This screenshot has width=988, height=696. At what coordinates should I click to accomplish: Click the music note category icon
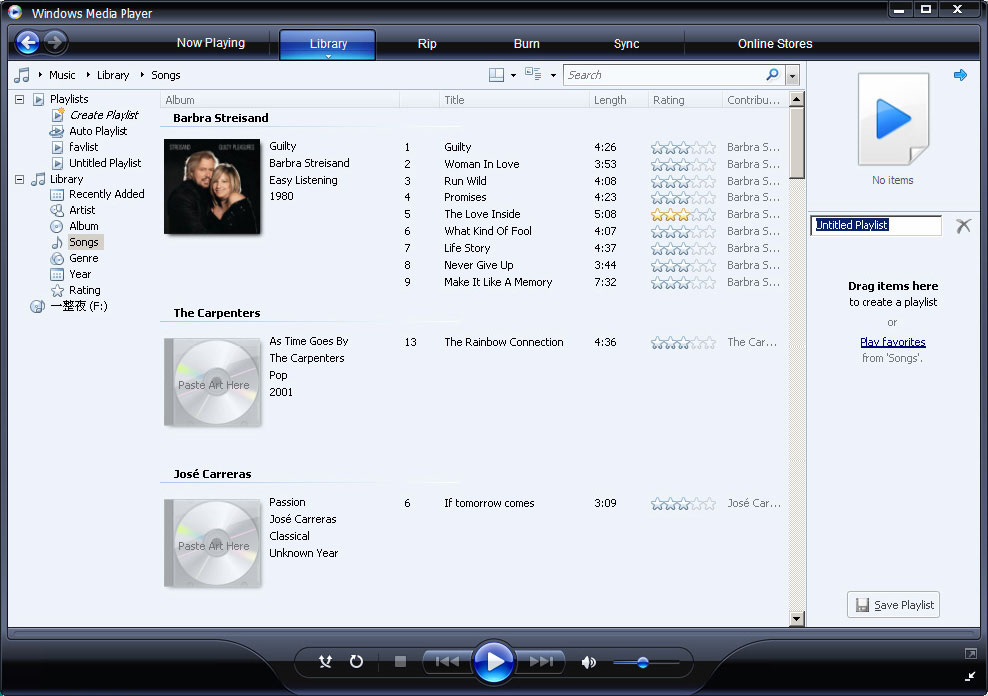[22, 75]
